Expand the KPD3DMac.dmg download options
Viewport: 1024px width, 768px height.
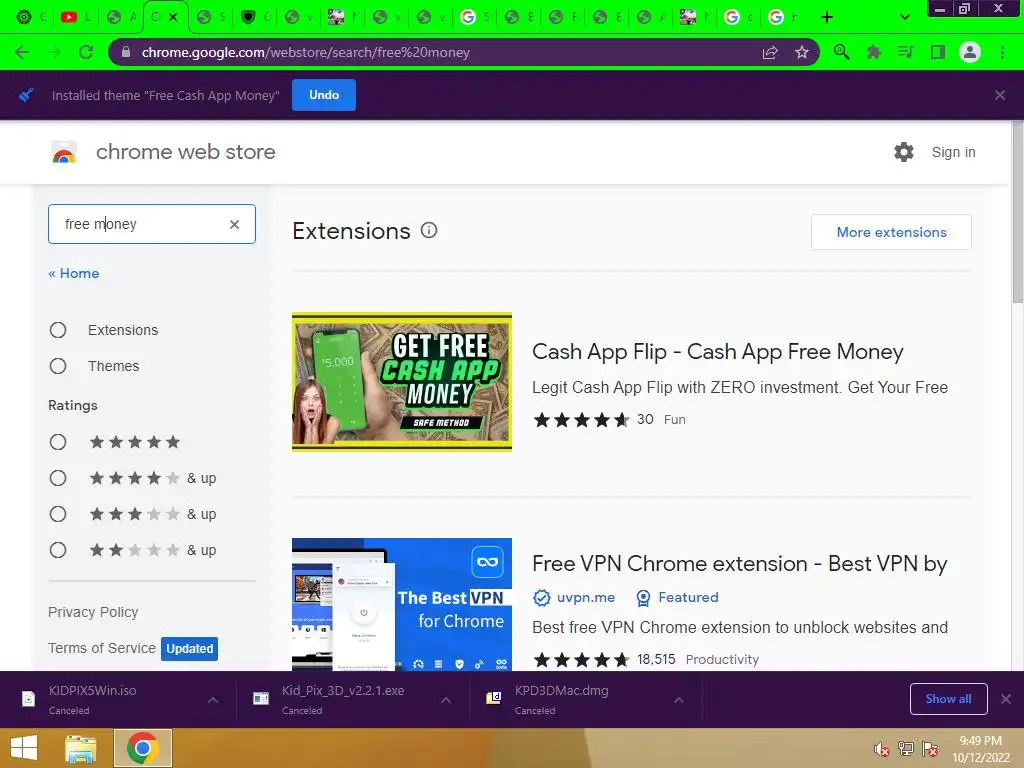679,699
